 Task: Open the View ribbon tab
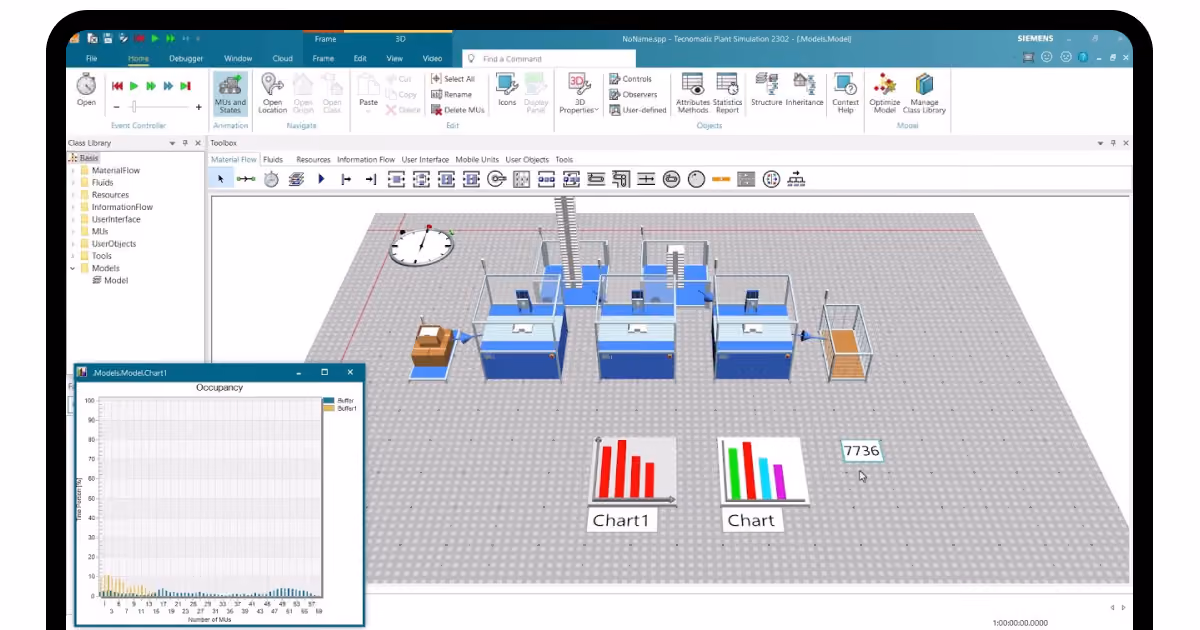click(x=395, y=58)
